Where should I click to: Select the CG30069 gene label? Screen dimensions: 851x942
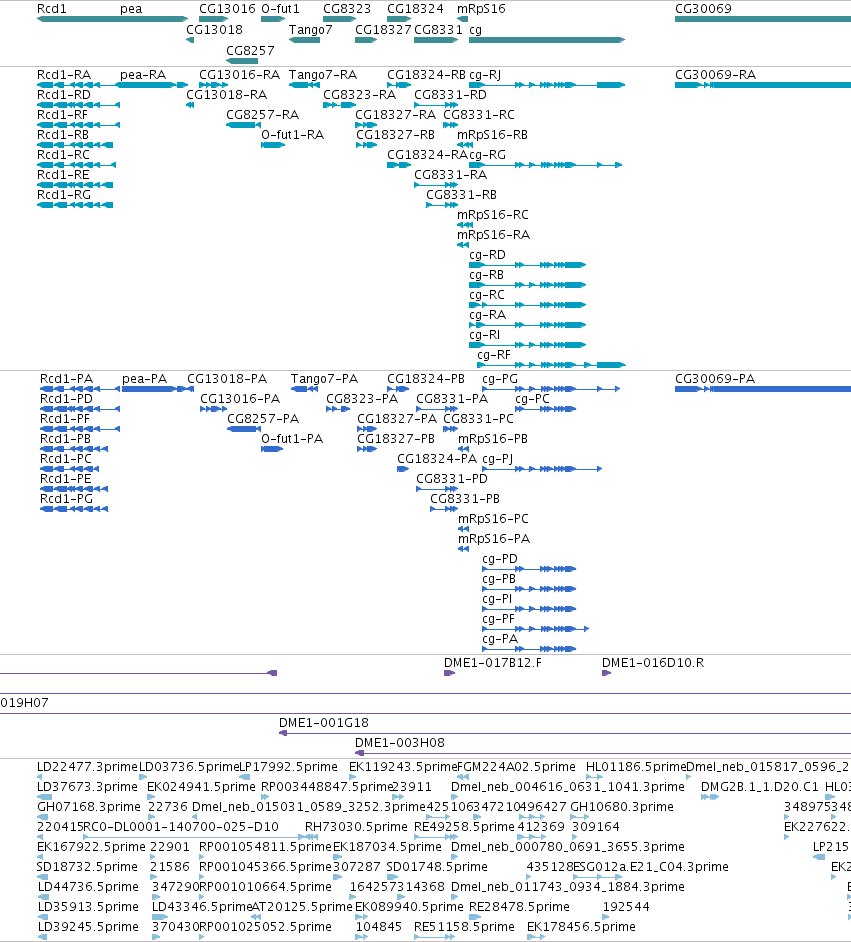point(703,9)
